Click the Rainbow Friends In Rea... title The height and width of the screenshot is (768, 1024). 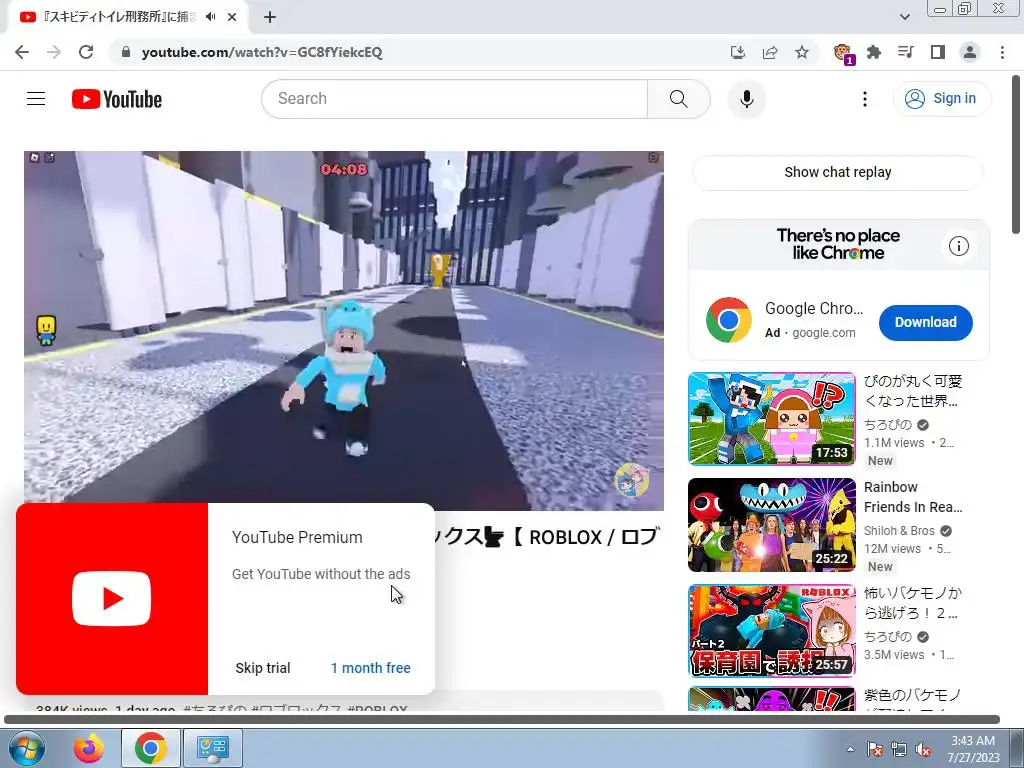pyautogui.click(x=912, y=497)
